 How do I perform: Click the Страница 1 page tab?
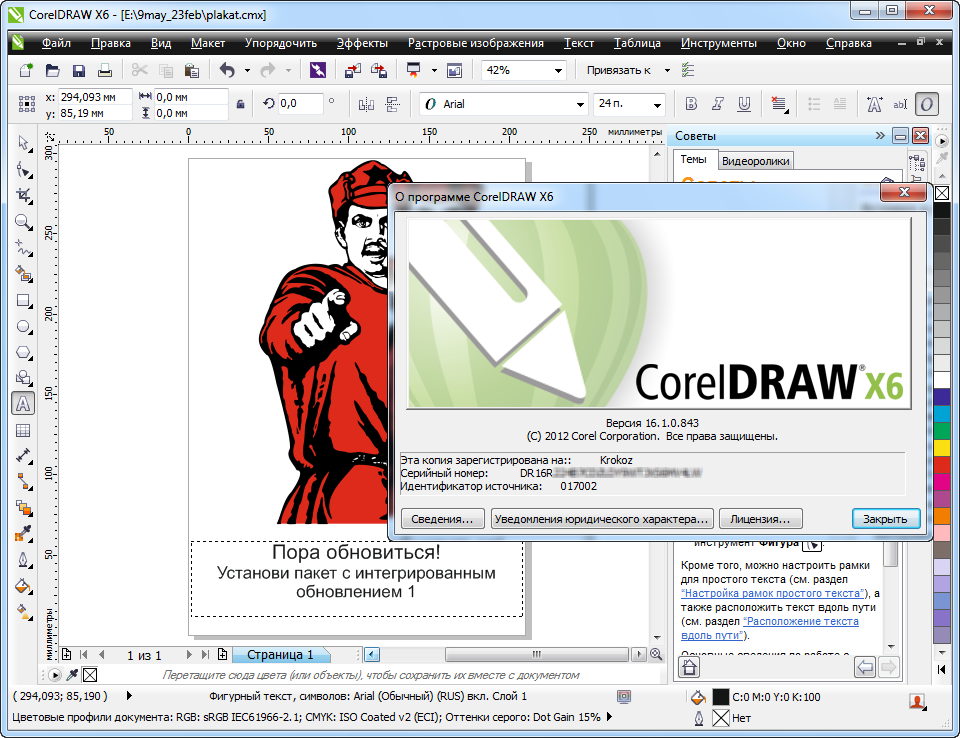click(x=280, y=654)
